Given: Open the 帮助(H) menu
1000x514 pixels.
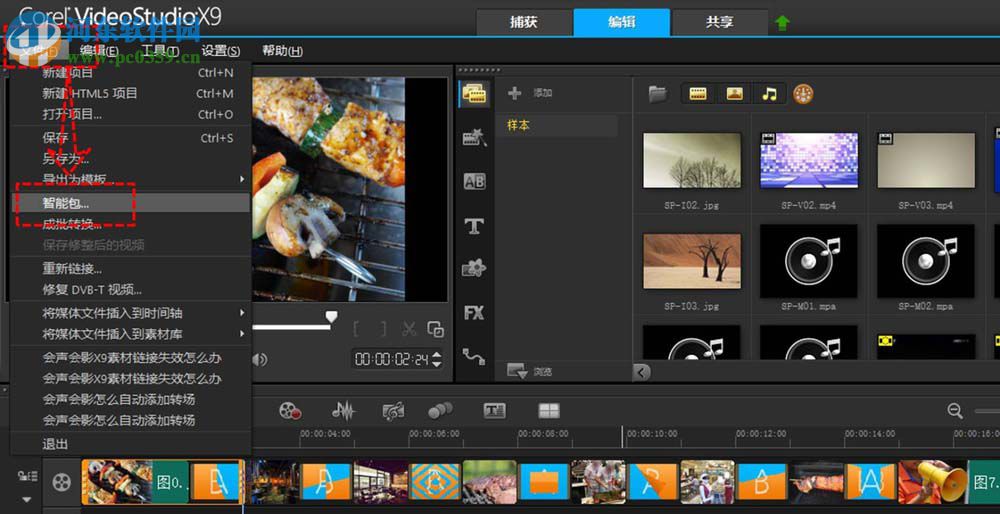Looking at the screenshot, I should (283, 51).
